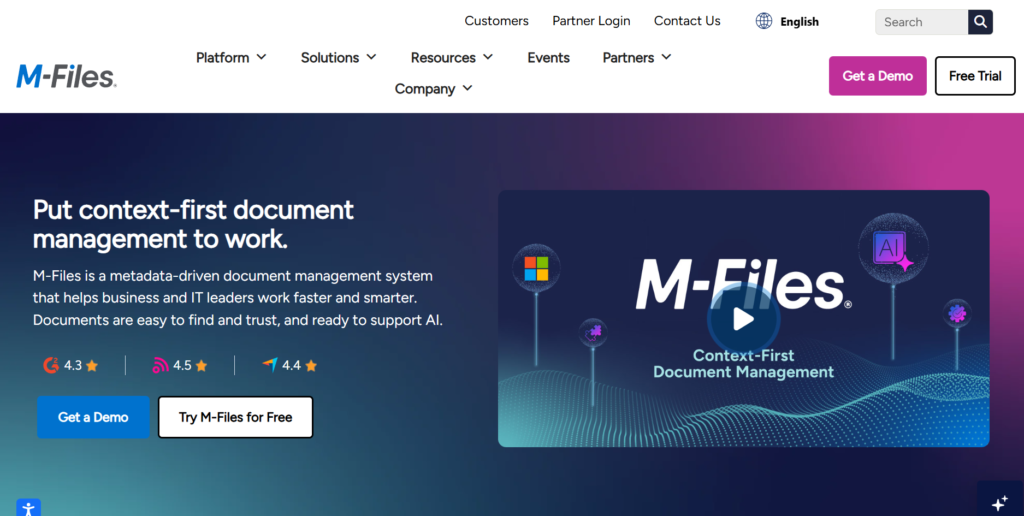
Task: Open the Events page
Action: click(x=549, y=57)
